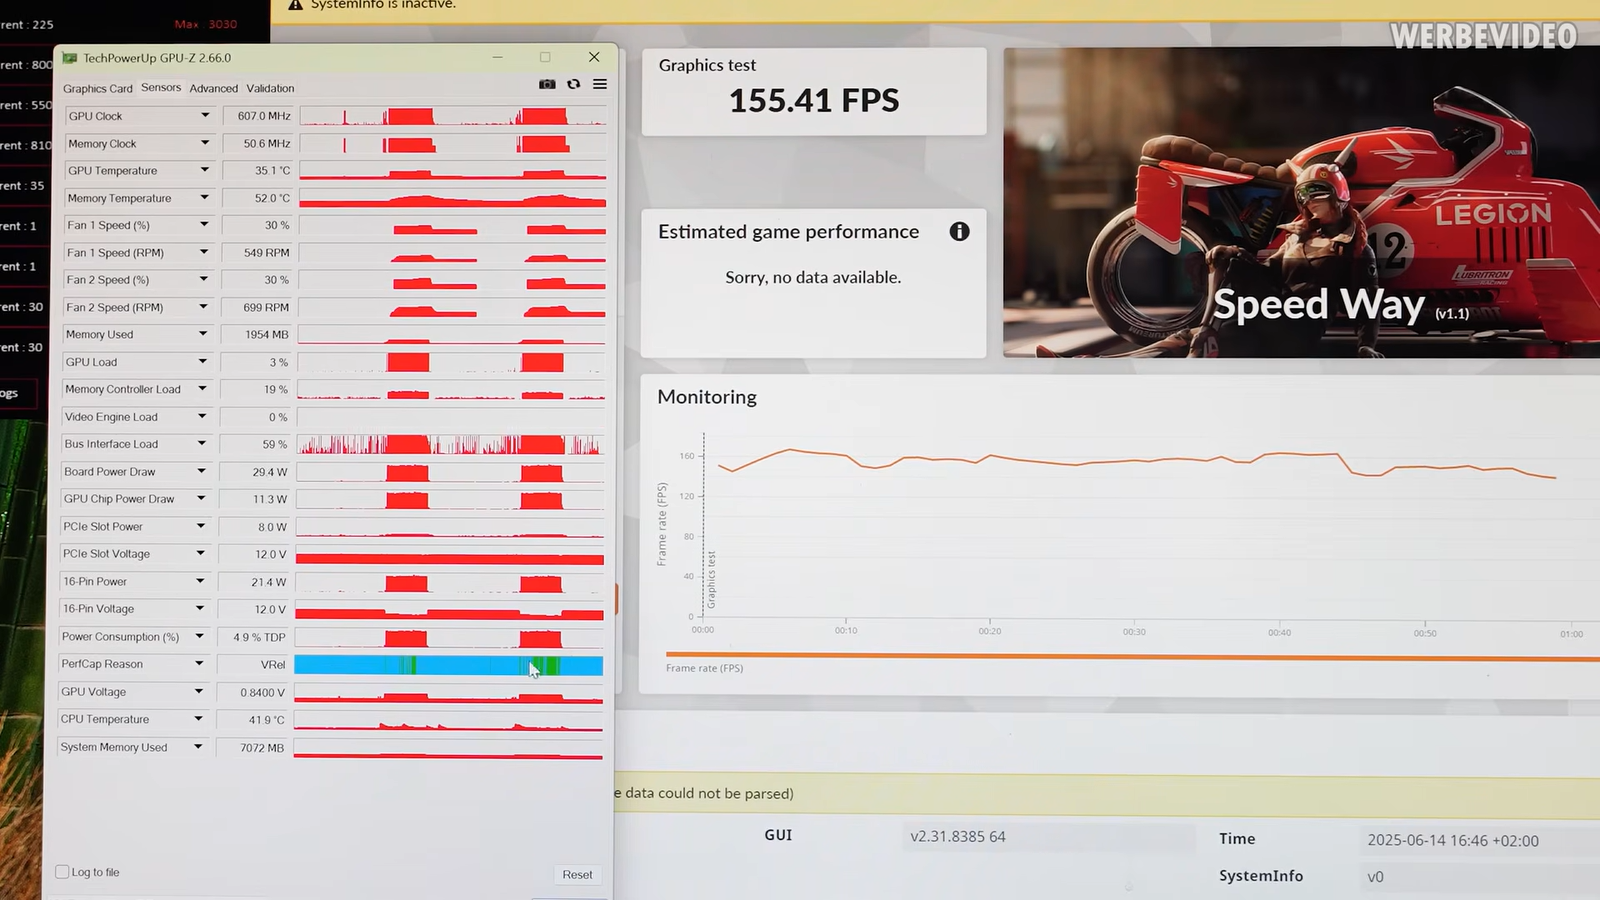Click the Speed Way benchmark thumbnail
Viewport: 1600px width, 900px height.
[1301, 202]
